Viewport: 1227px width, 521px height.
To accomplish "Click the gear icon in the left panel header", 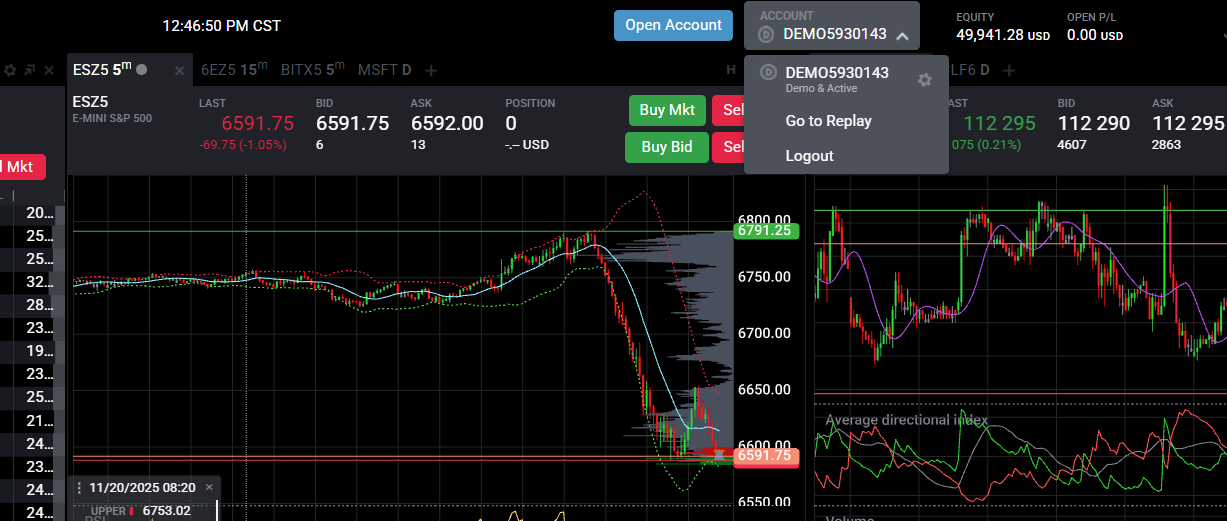I will [10, 71].
